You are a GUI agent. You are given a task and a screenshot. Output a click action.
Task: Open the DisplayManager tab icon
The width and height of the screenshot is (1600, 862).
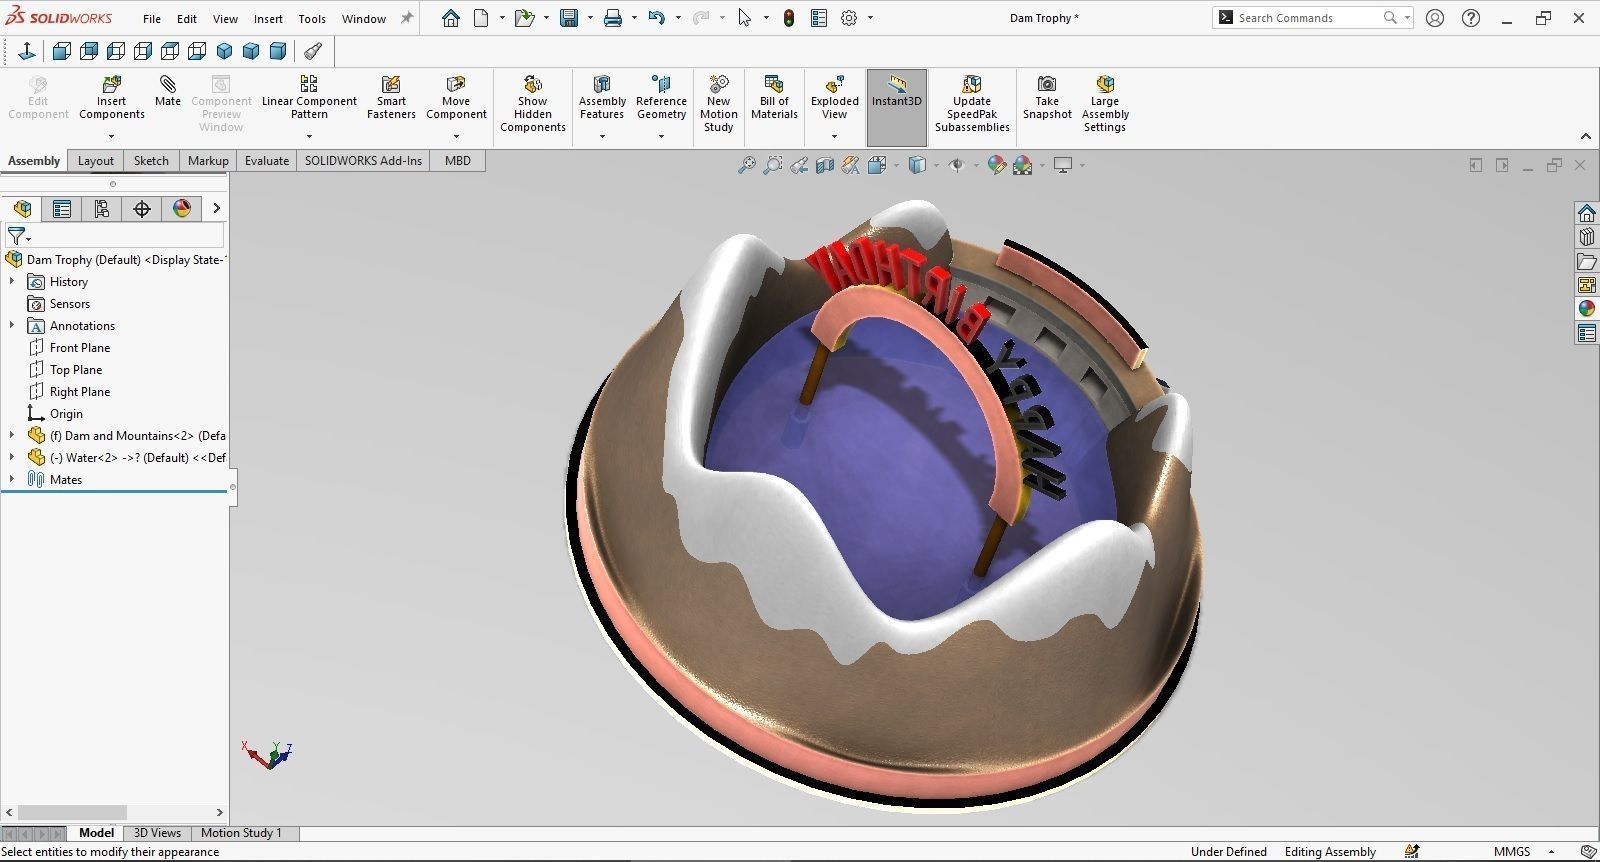pyautogui.click(x=182, y=208)
